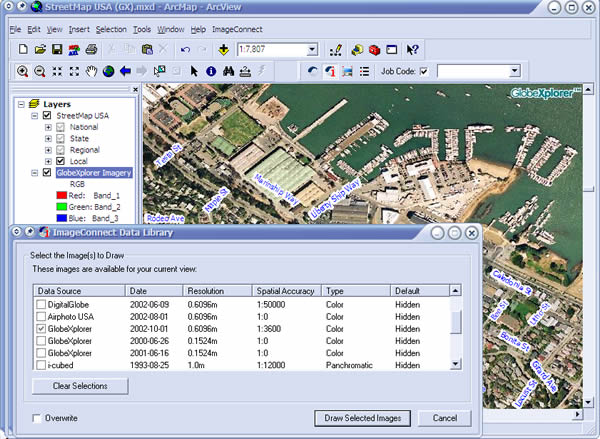Click the Red Band_1 color swatch
The width and height of the screenshot is (600, 439).
(62, 195)
